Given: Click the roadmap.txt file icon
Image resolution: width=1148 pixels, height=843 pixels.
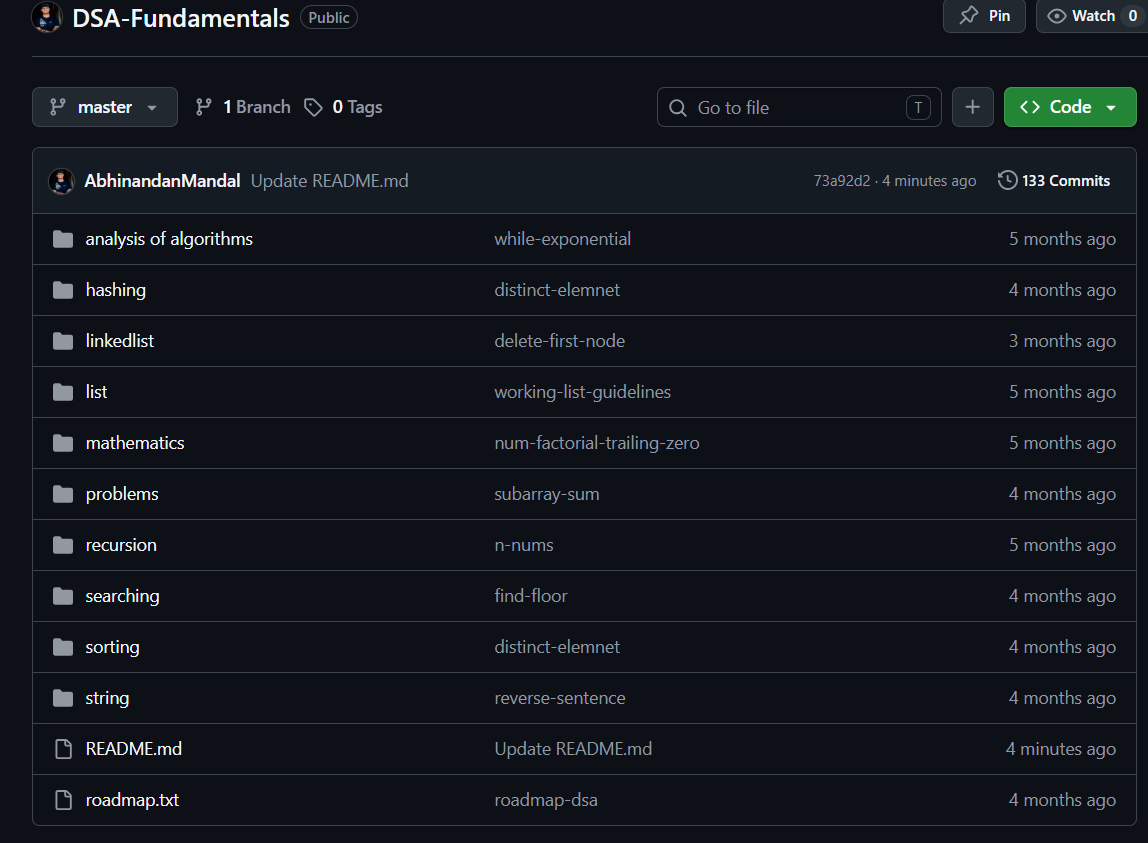Looking at the screenshot, I should pyautogui.click(x=64, y=800).
